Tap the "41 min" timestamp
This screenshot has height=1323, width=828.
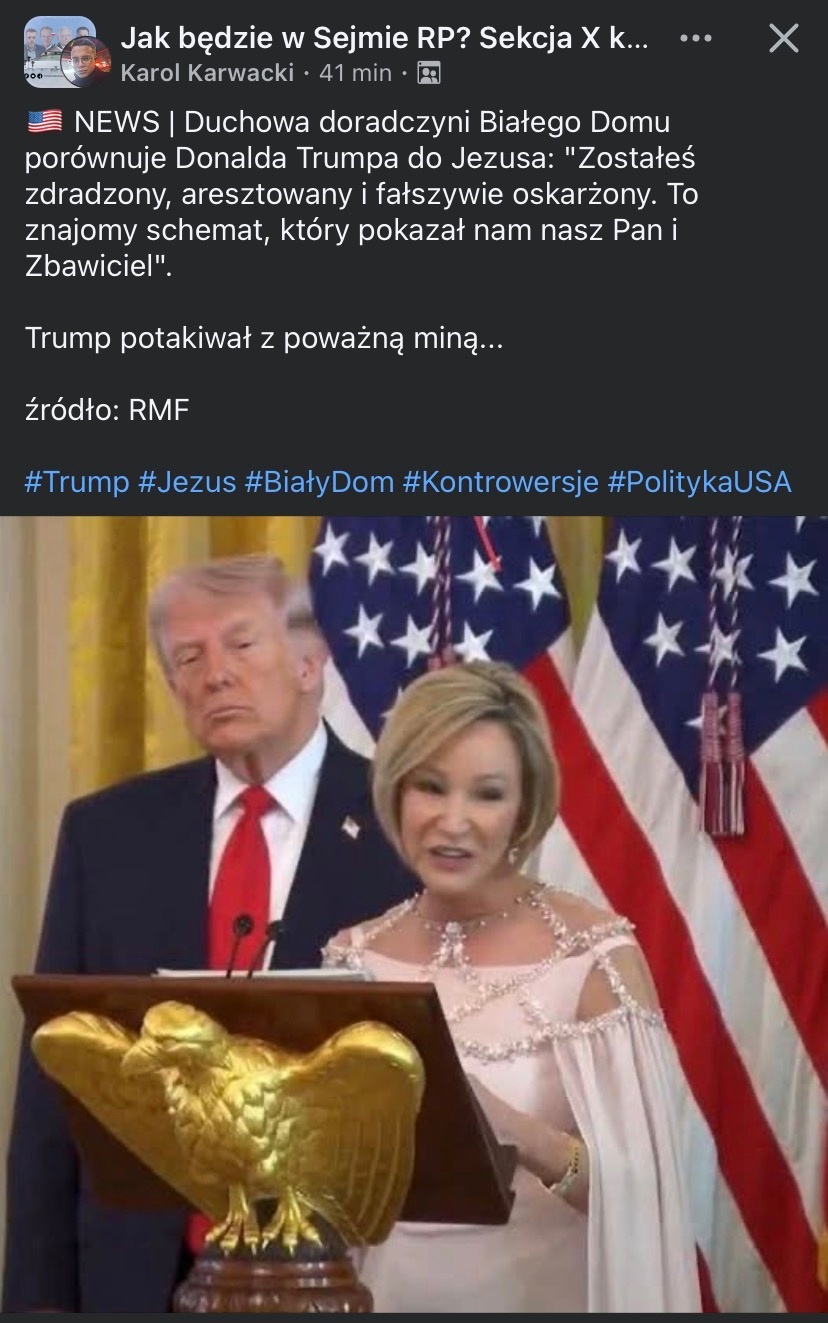[x=355, y=73]
